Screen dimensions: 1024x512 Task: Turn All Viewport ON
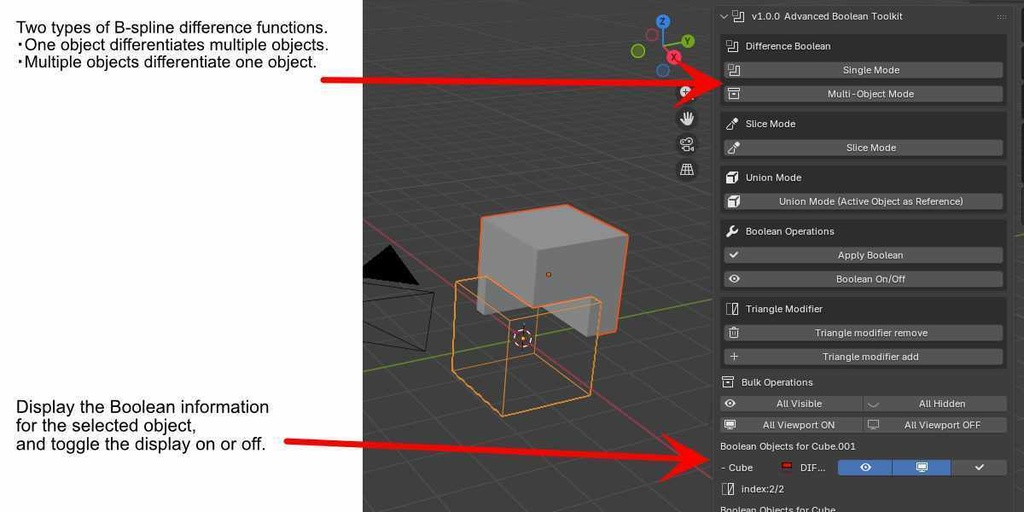[791, 424]
